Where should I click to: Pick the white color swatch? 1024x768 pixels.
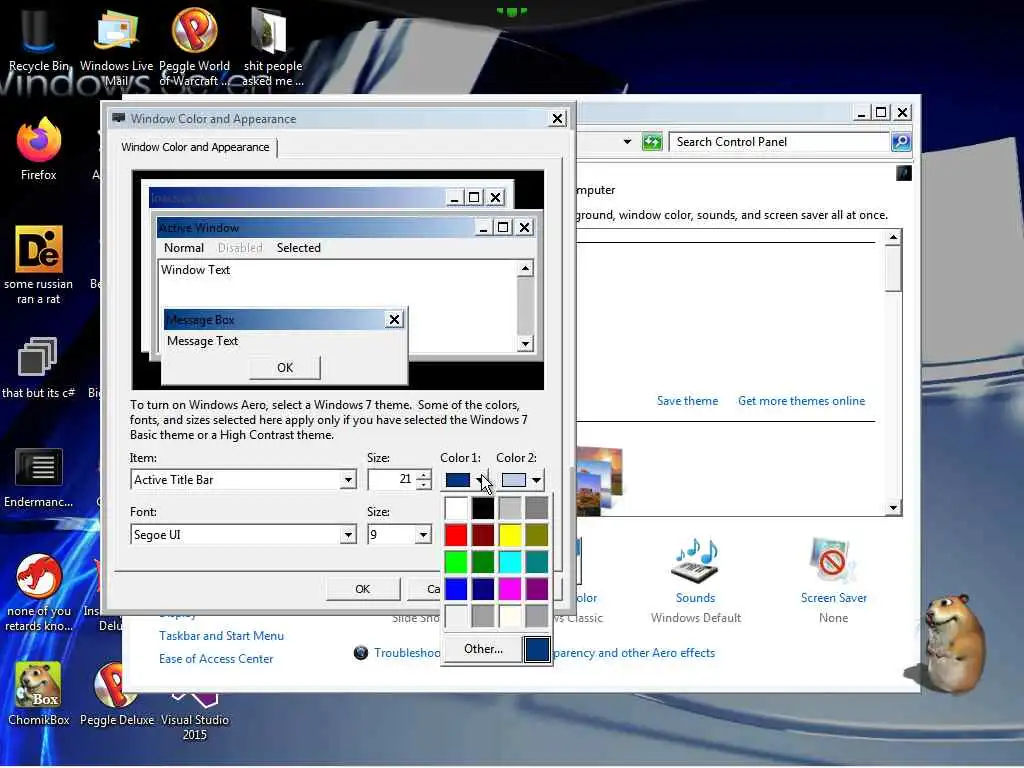[x=456, y=508]
